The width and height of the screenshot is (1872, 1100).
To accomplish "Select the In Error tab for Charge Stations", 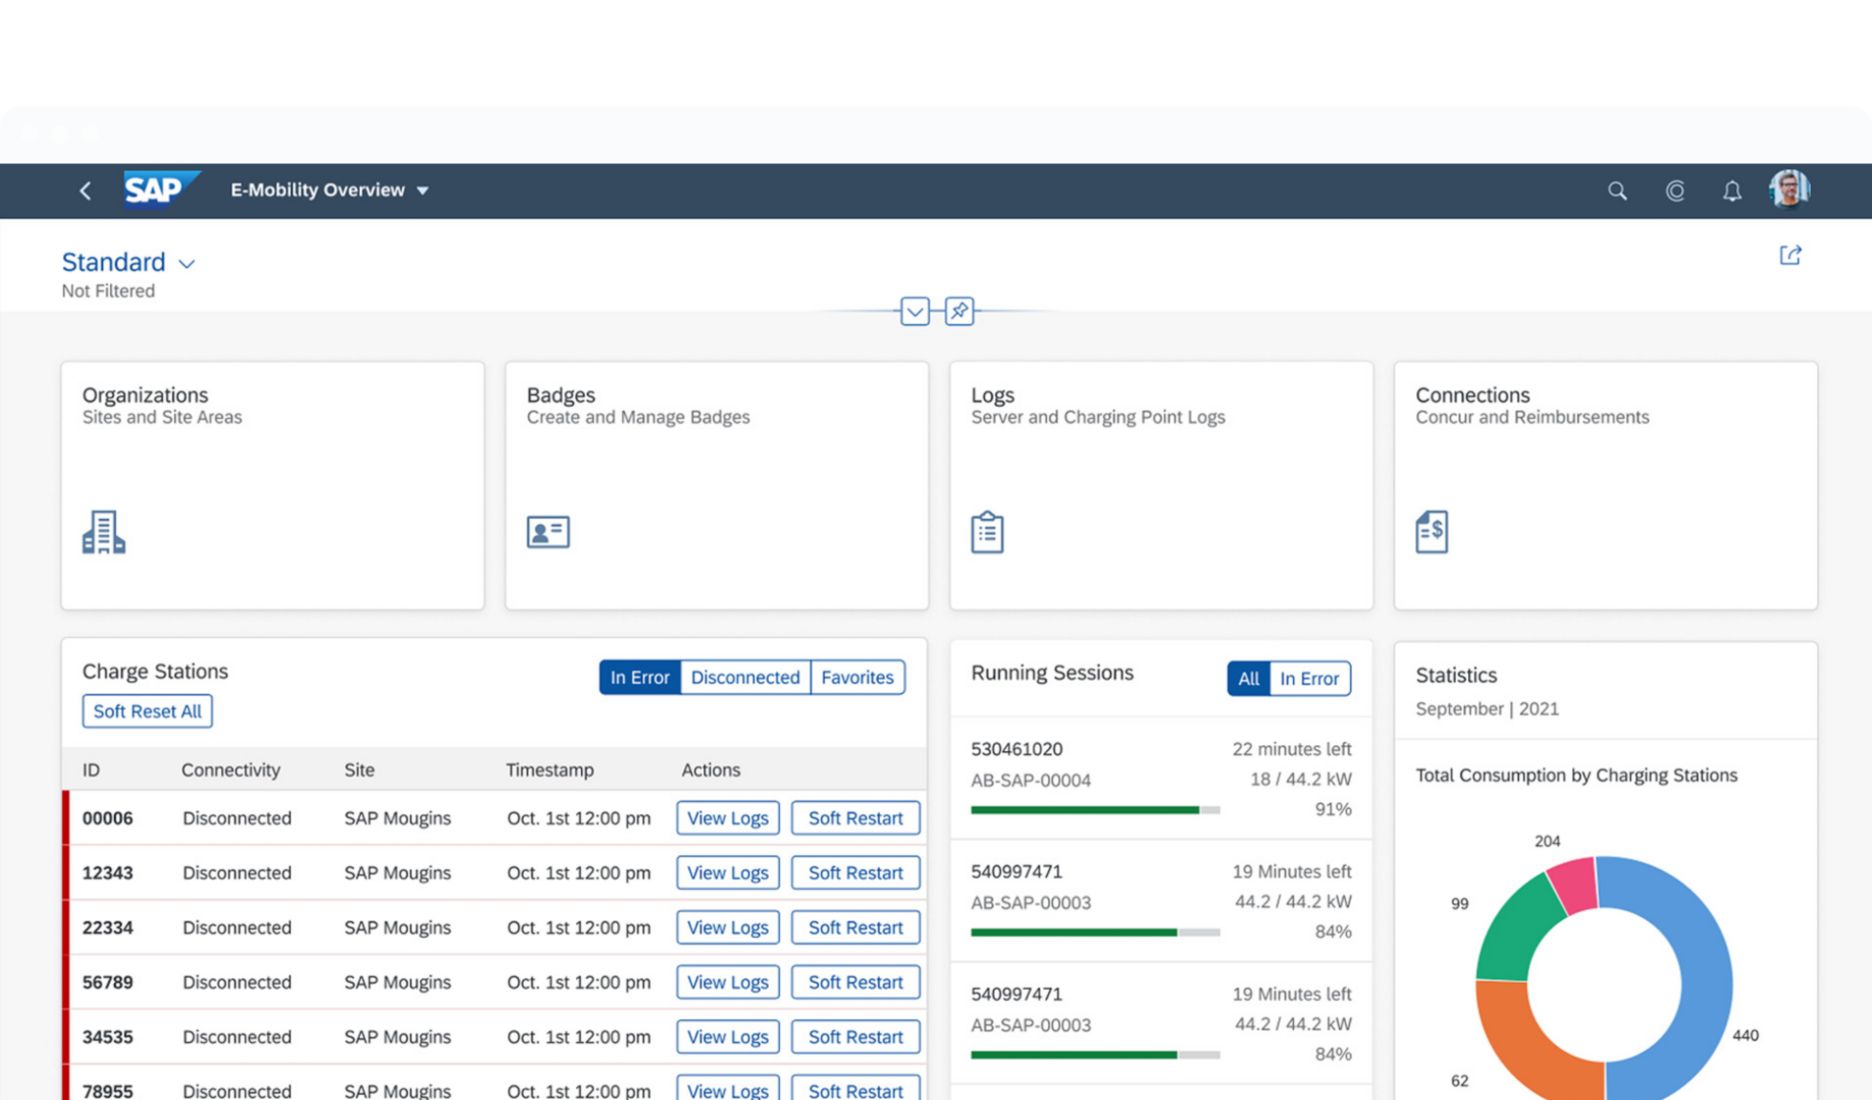I will [638, 677].
